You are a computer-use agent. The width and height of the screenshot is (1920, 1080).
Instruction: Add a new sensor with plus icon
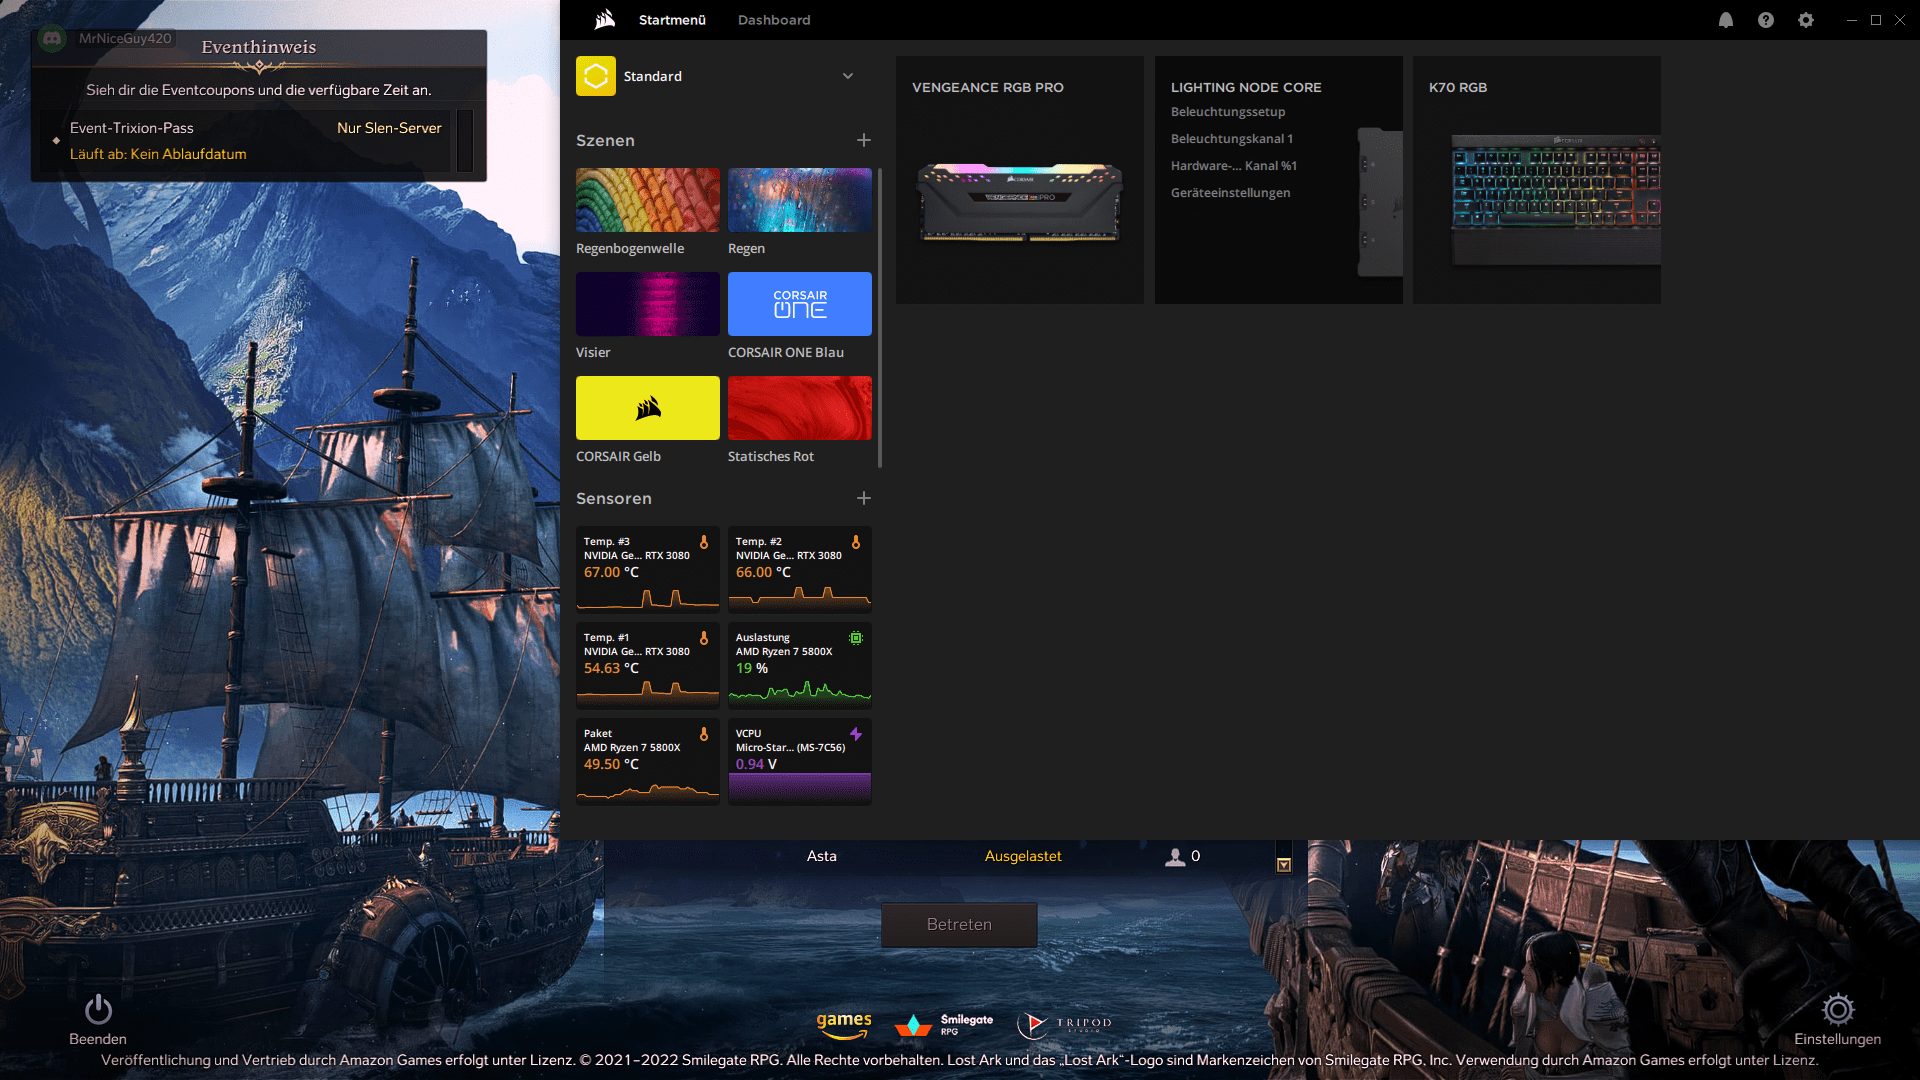pyautogui.click(x=864, y=498)
